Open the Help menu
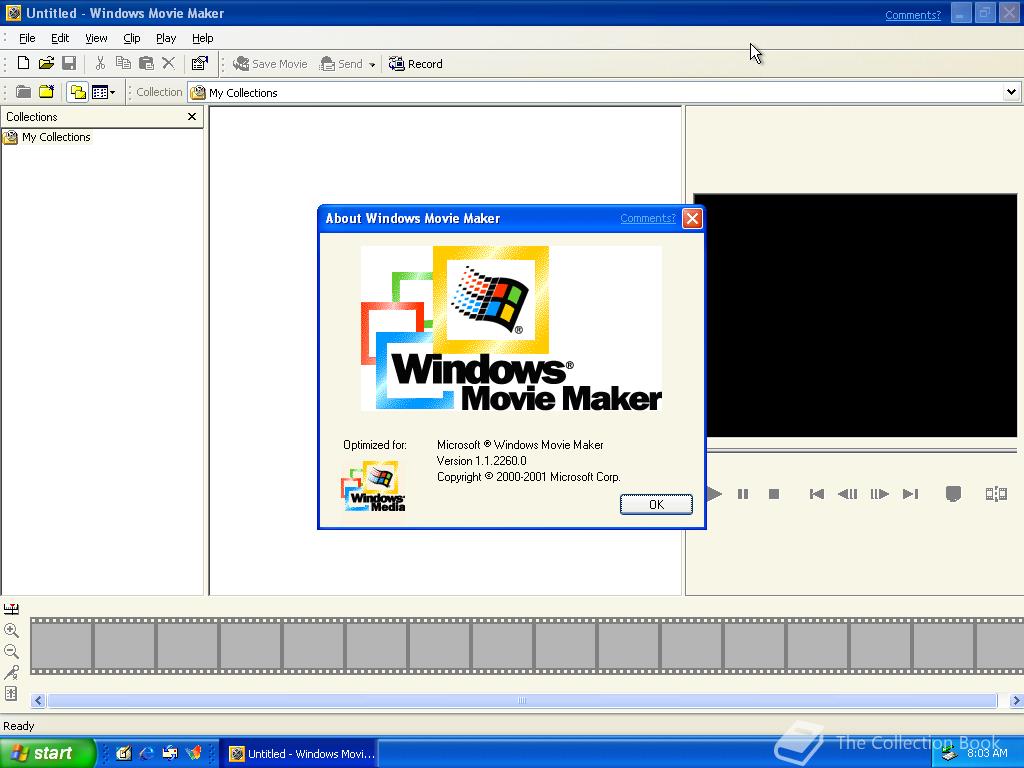 tap(202, 38)
